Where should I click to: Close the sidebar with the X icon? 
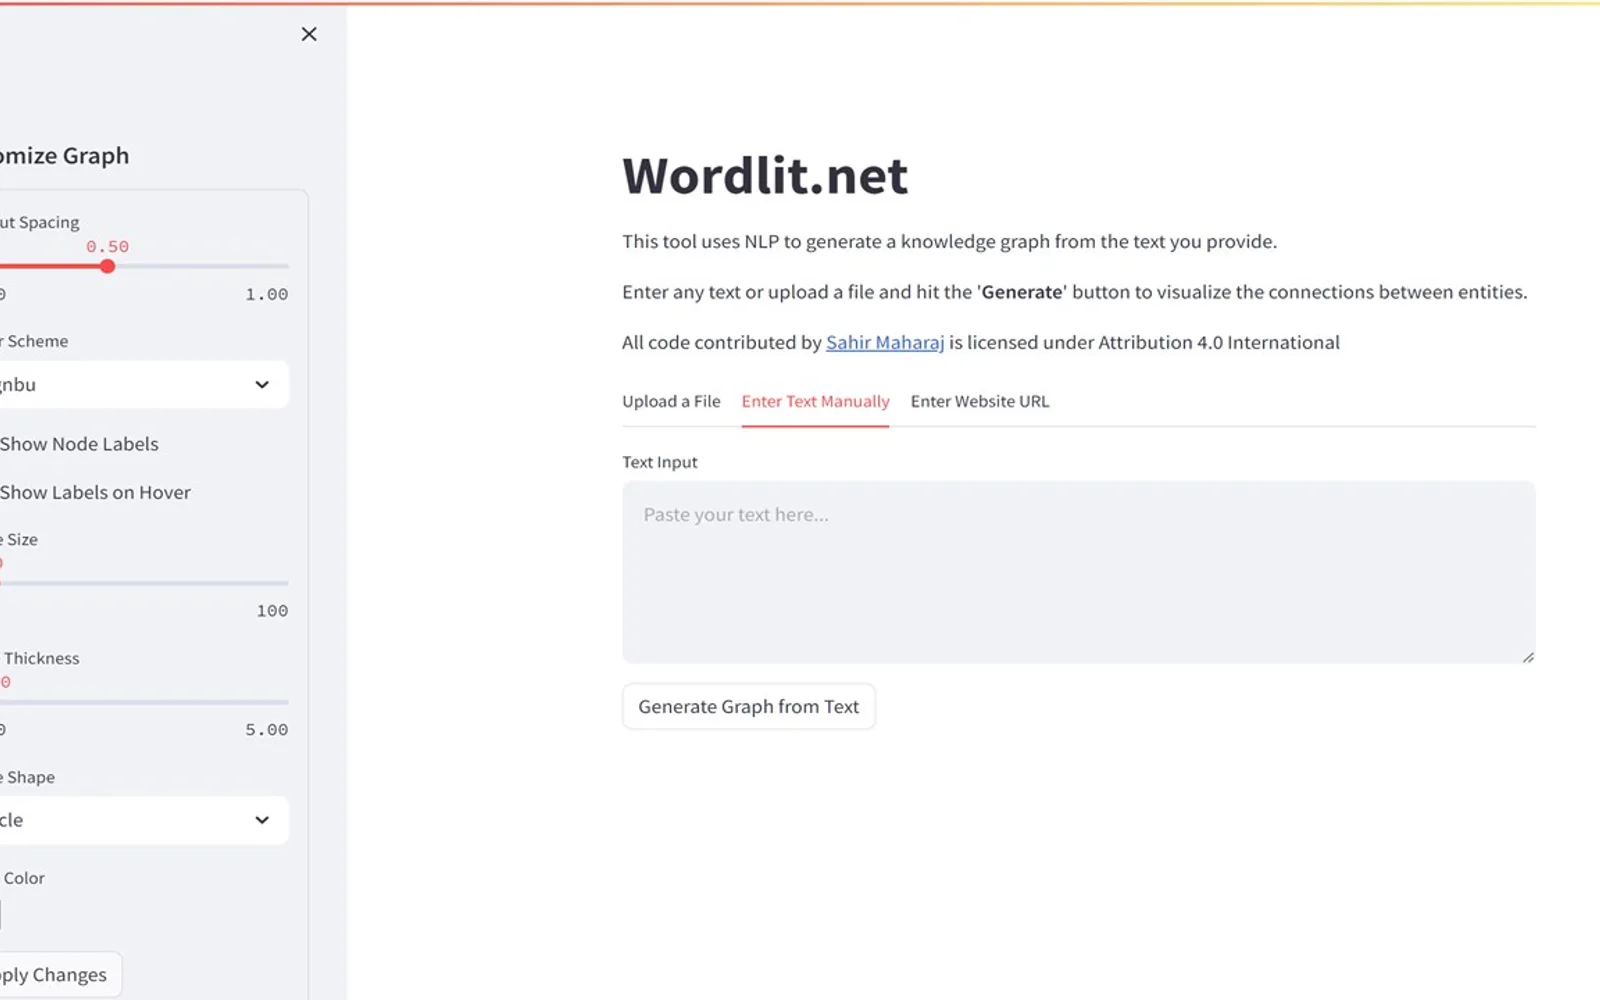pyautogui.click(x=309, y=34)
